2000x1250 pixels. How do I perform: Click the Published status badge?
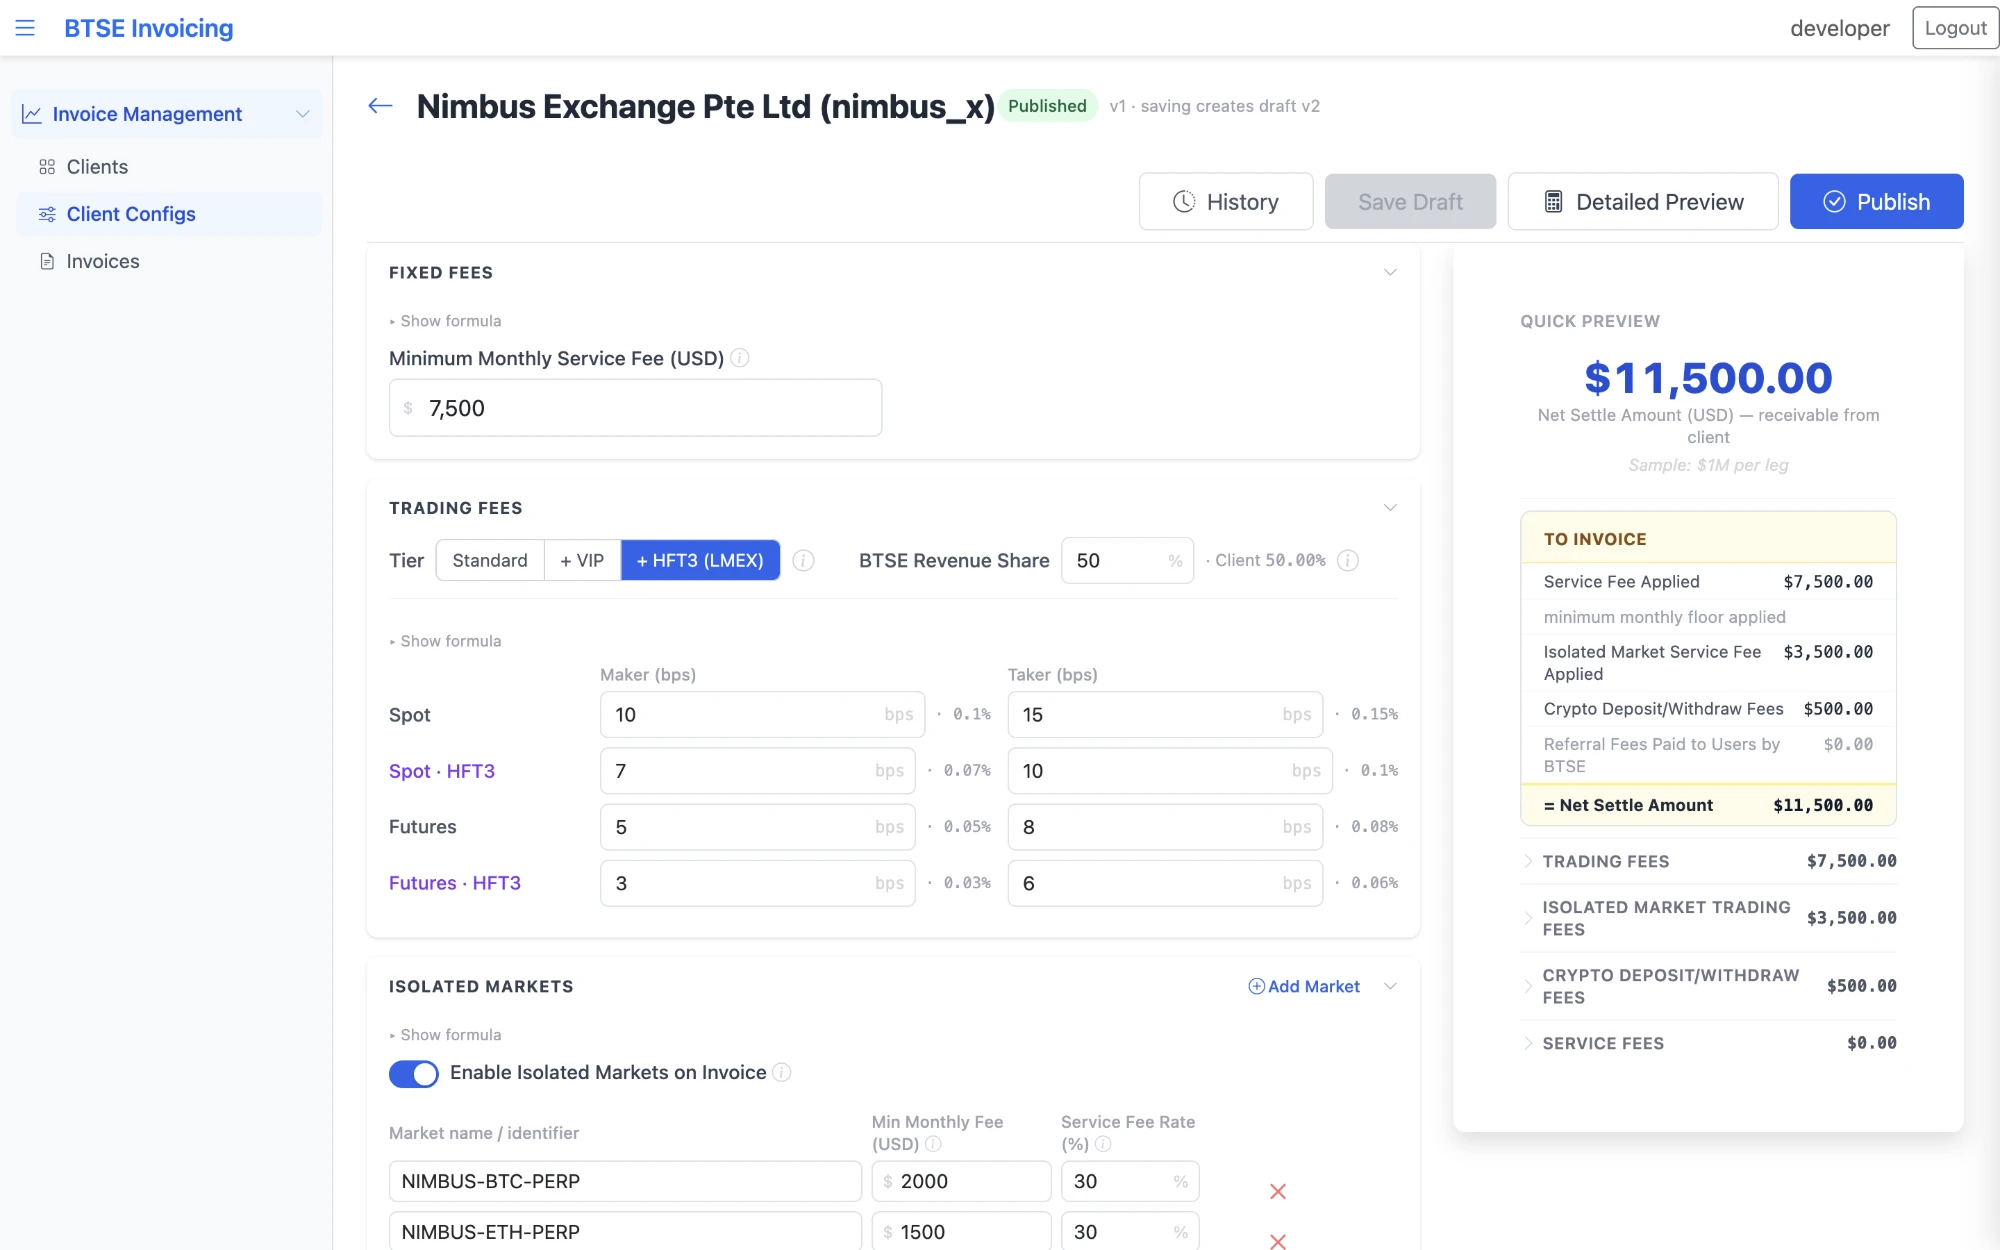[x=1047, y=106]
